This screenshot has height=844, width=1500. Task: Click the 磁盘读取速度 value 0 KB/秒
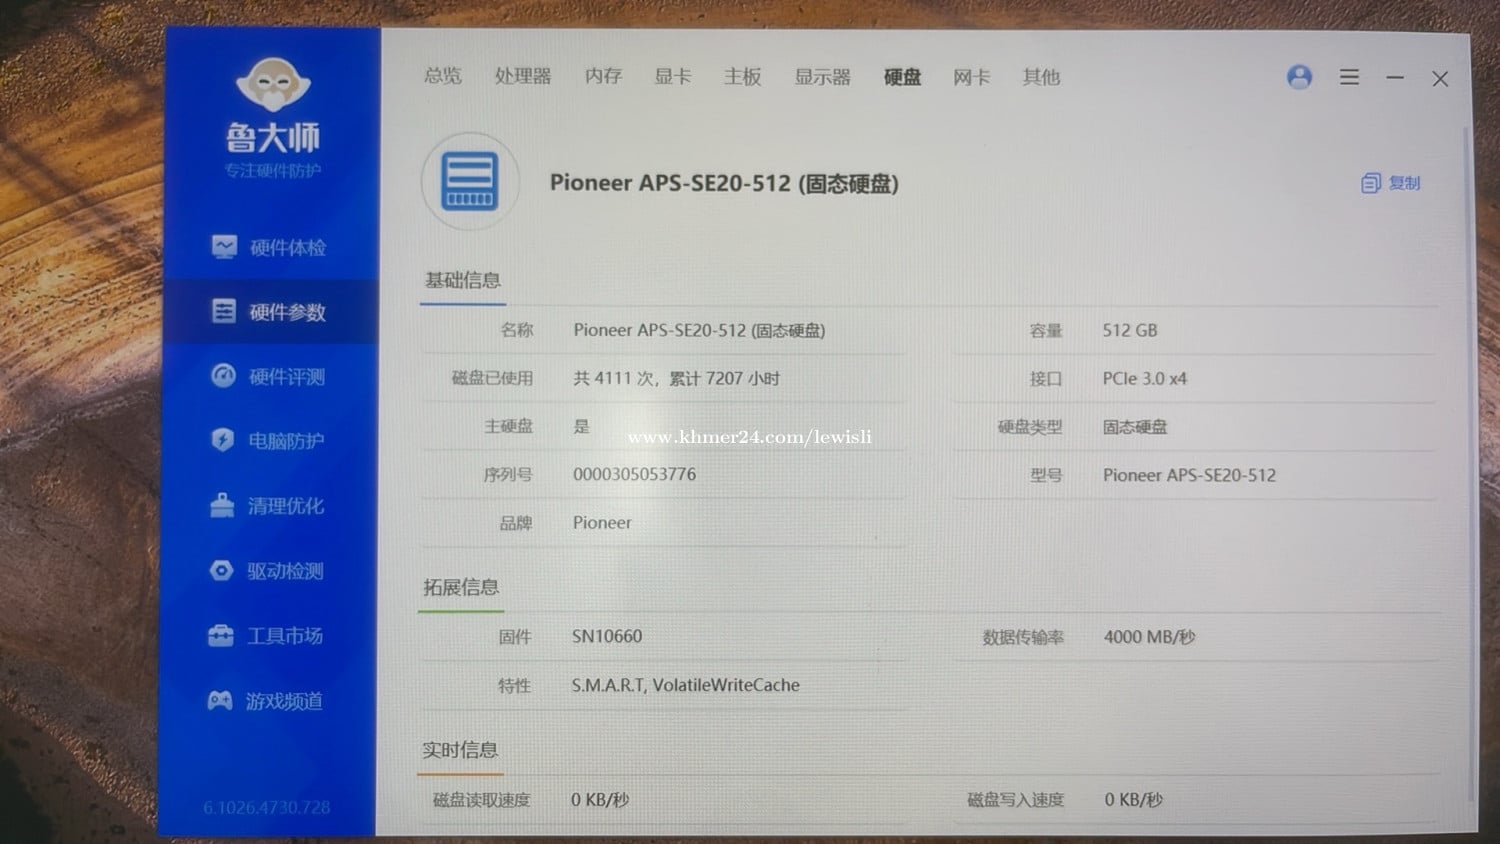click(x=600, y=800)
